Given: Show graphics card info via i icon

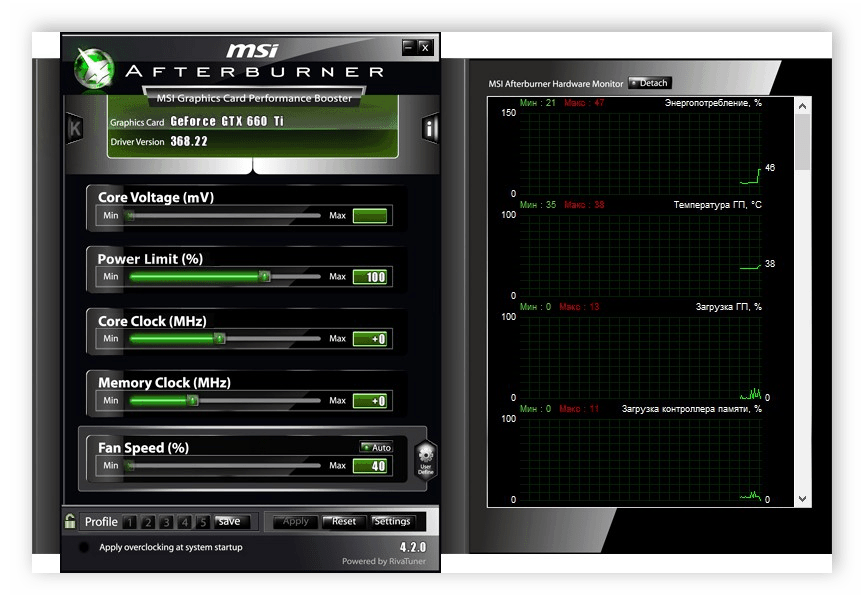Looking at the screenshot, I should click(x=430, y=128).
